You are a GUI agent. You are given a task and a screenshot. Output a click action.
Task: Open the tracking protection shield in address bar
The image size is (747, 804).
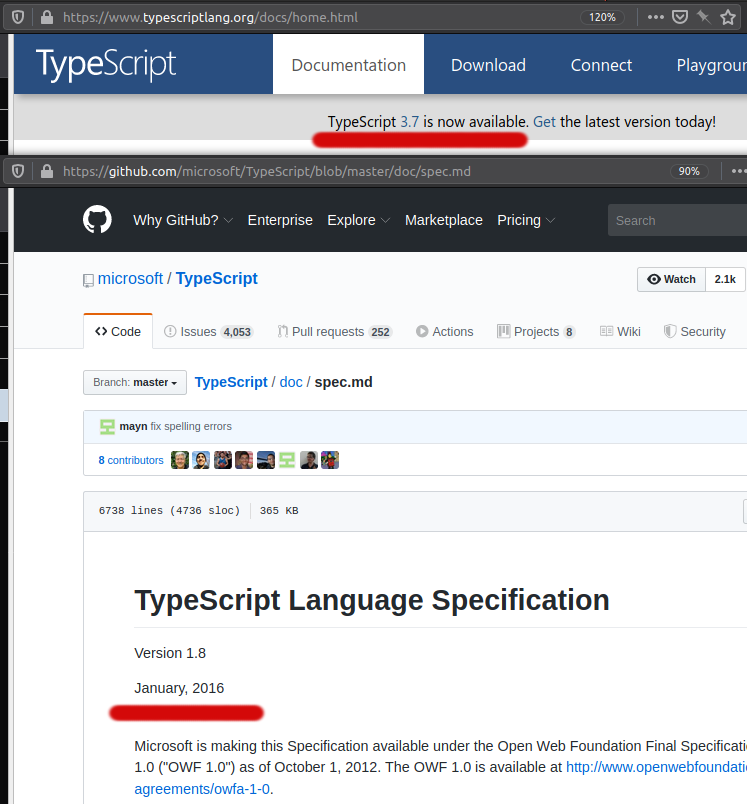(16, 16)
